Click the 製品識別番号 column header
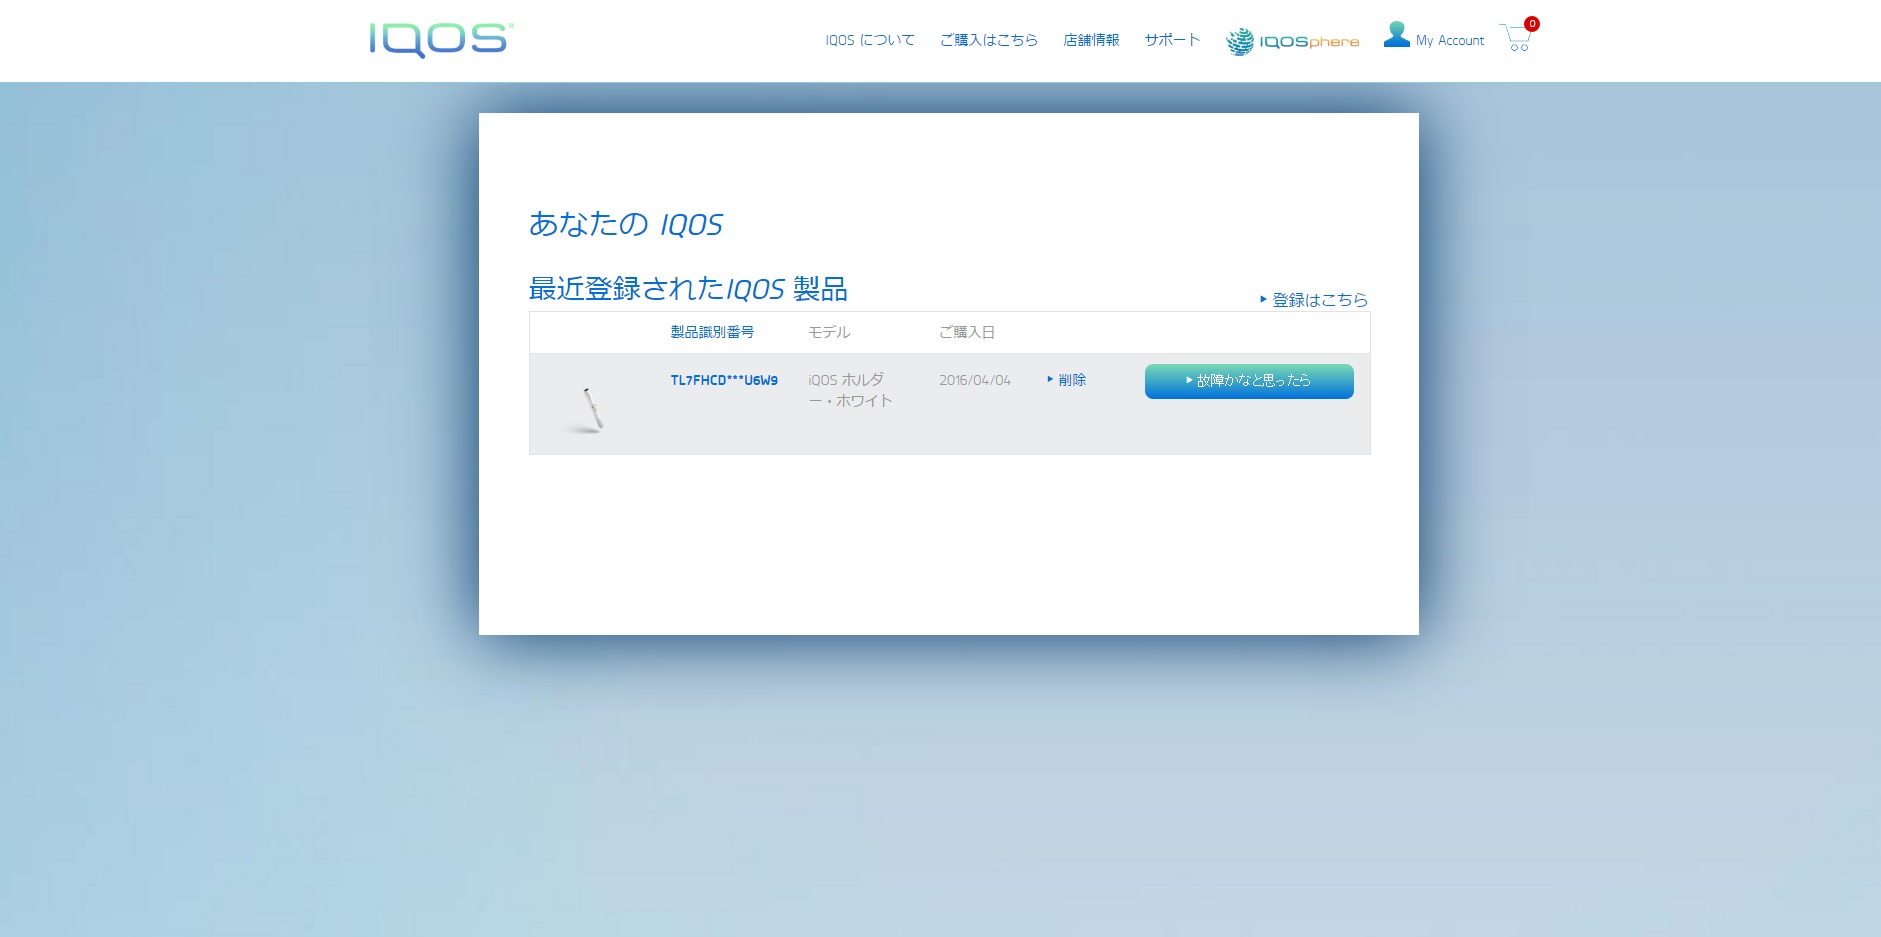 pos(711,332)
